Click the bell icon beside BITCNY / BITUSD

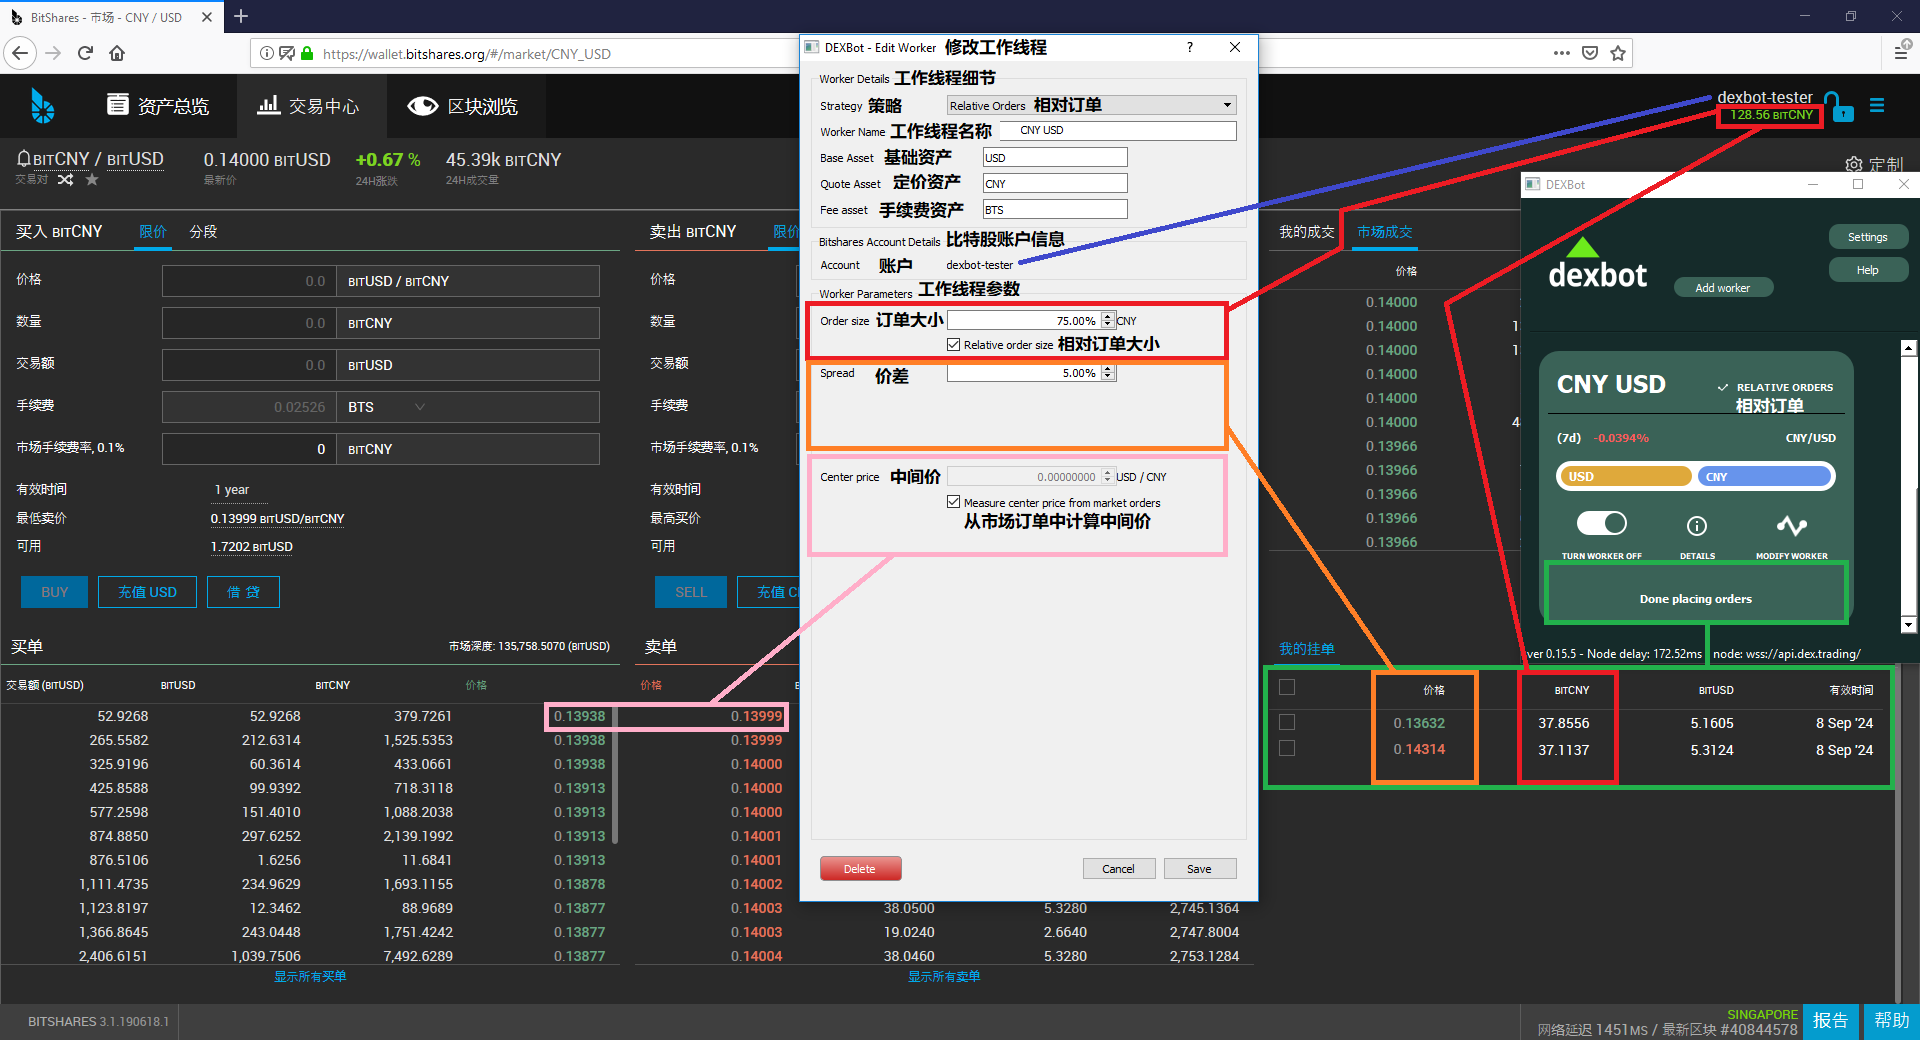24,159
